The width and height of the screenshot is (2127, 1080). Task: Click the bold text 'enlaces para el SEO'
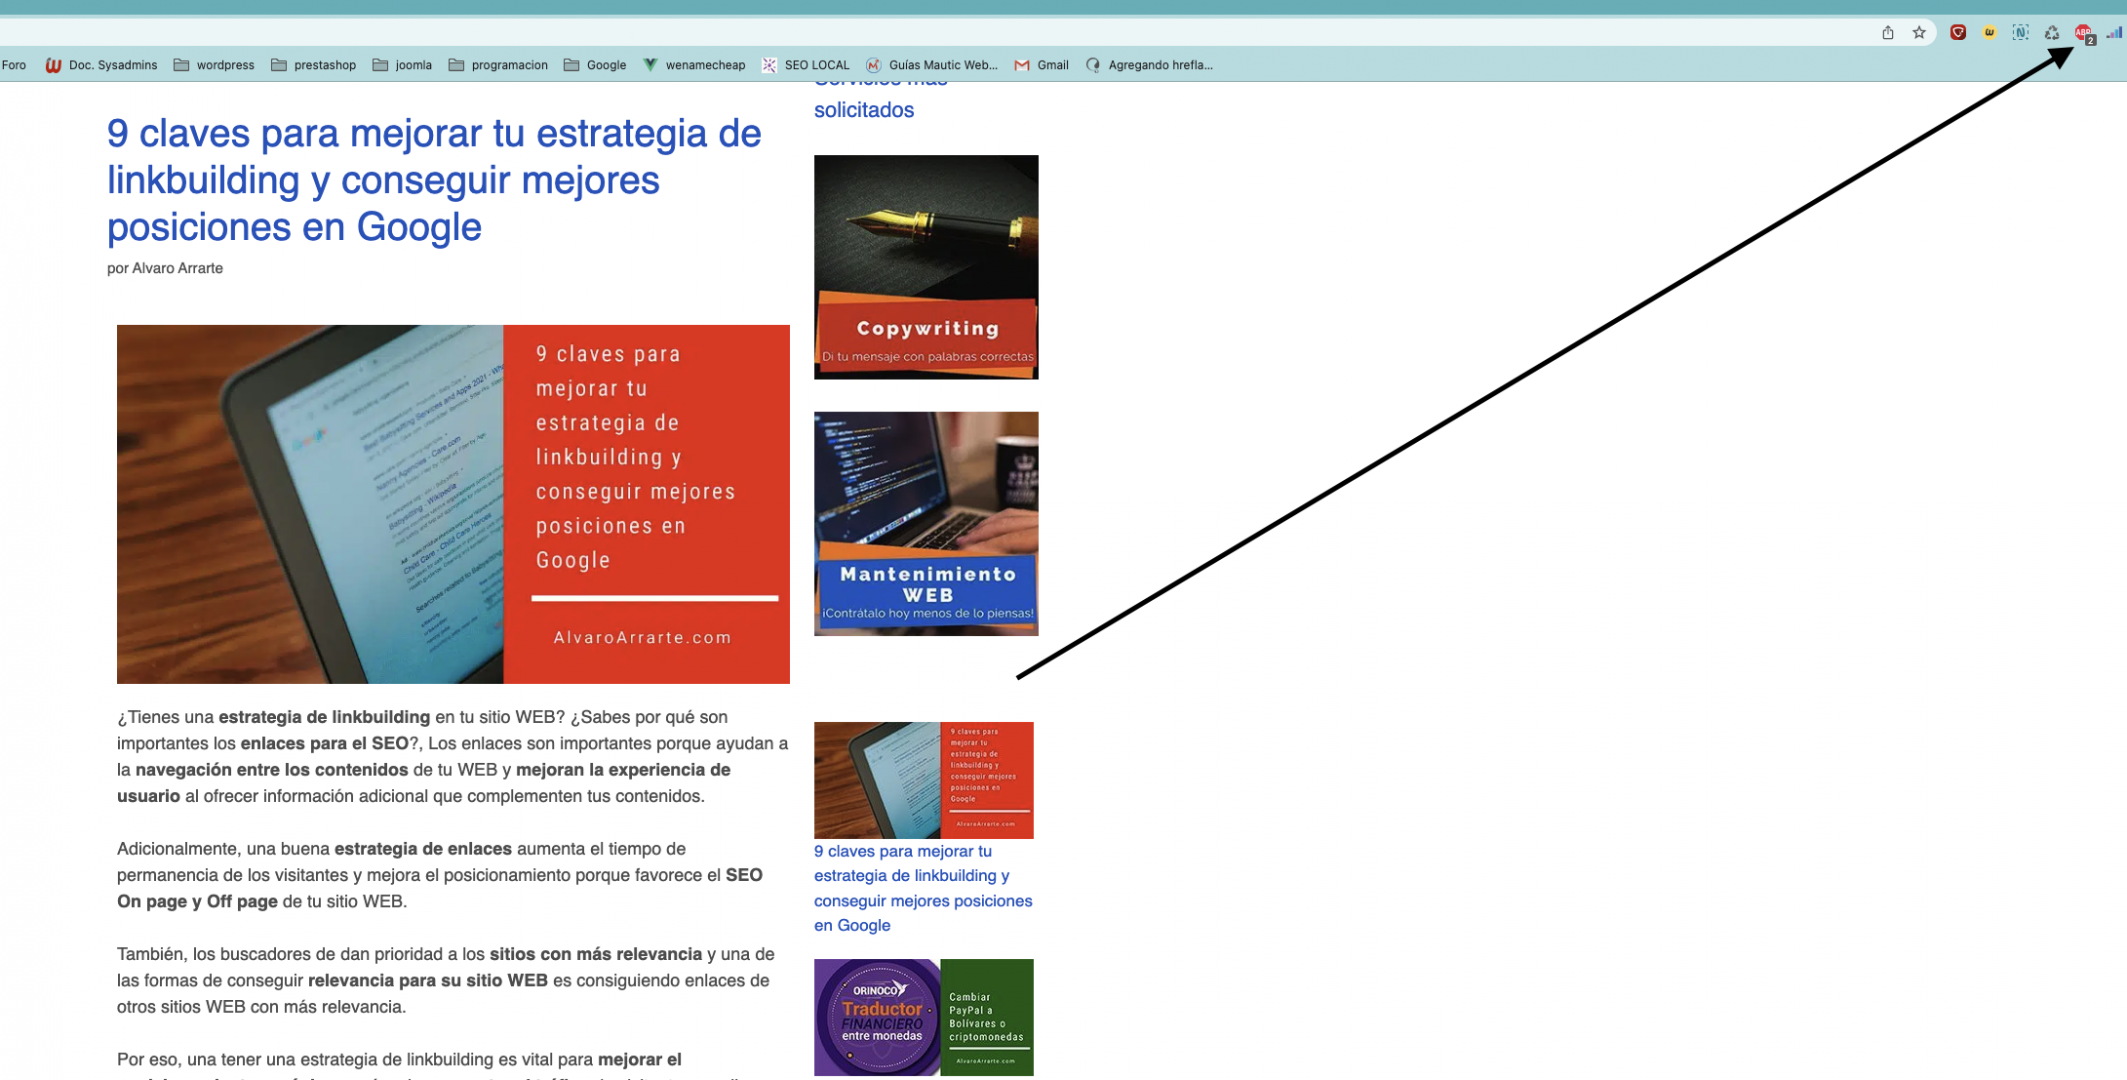click(324, 743)
